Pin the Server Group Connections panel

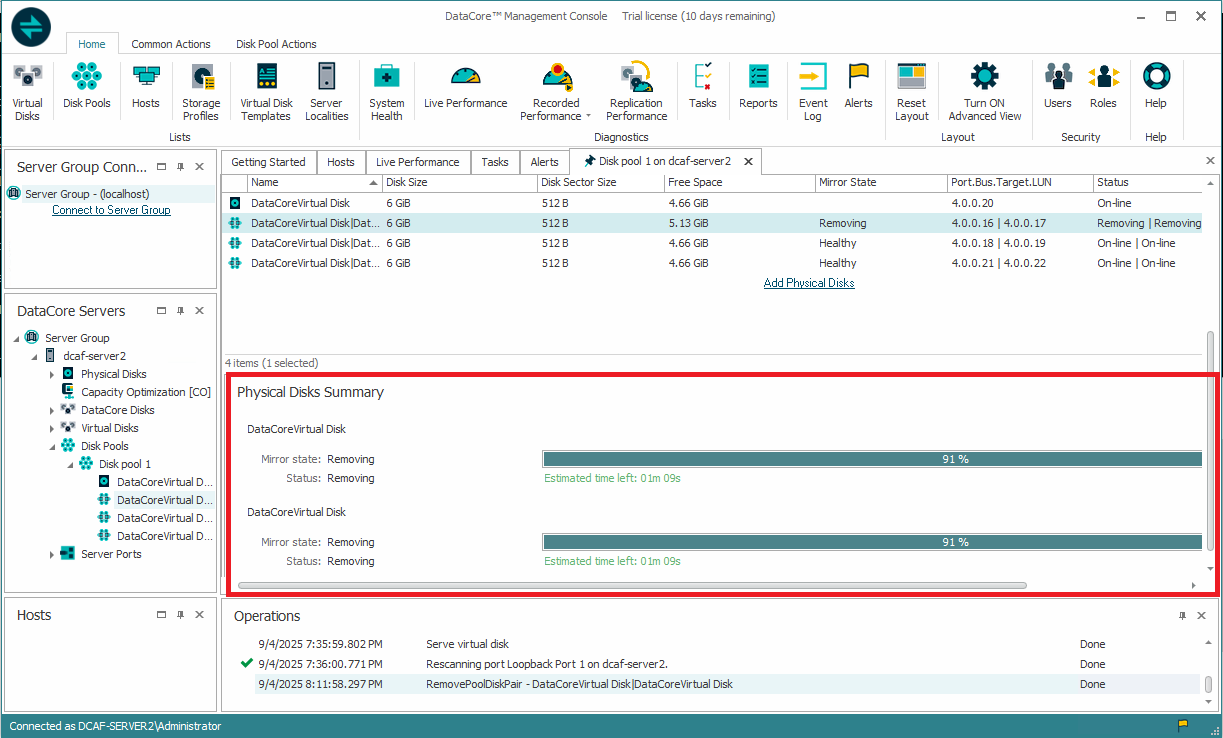[180, 167]
